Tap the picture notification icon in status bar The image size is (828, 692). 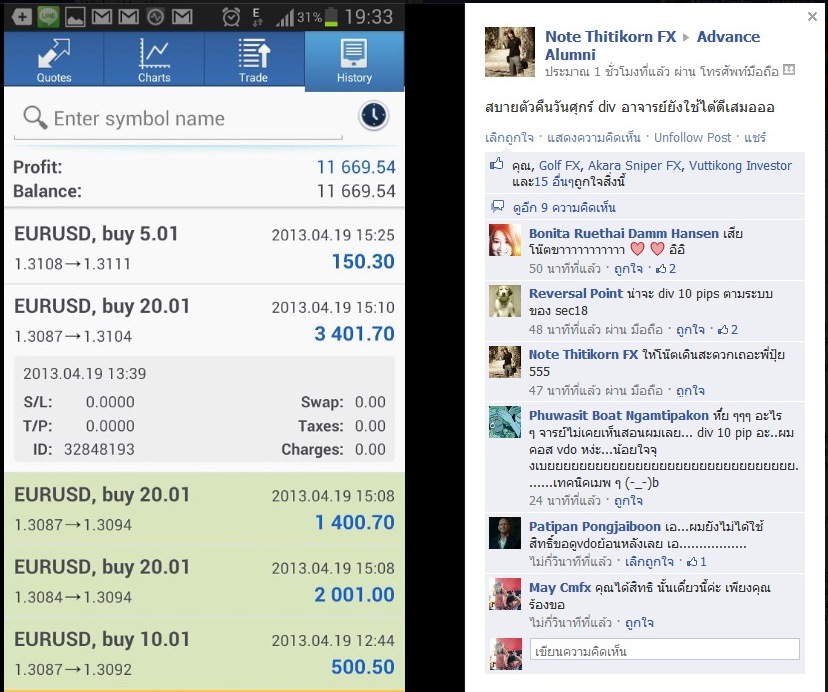pos(75,17)
